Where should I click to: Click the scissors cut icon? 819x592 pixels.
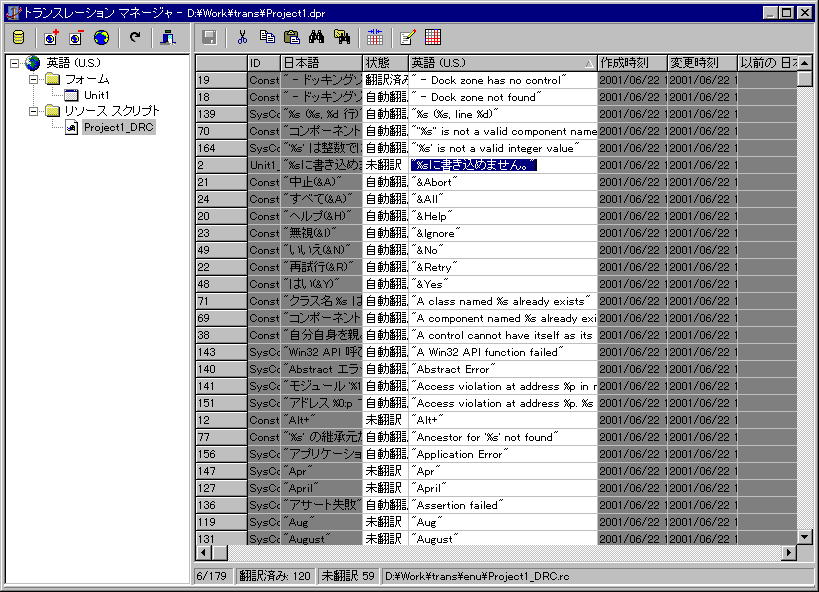pos(242,38)
